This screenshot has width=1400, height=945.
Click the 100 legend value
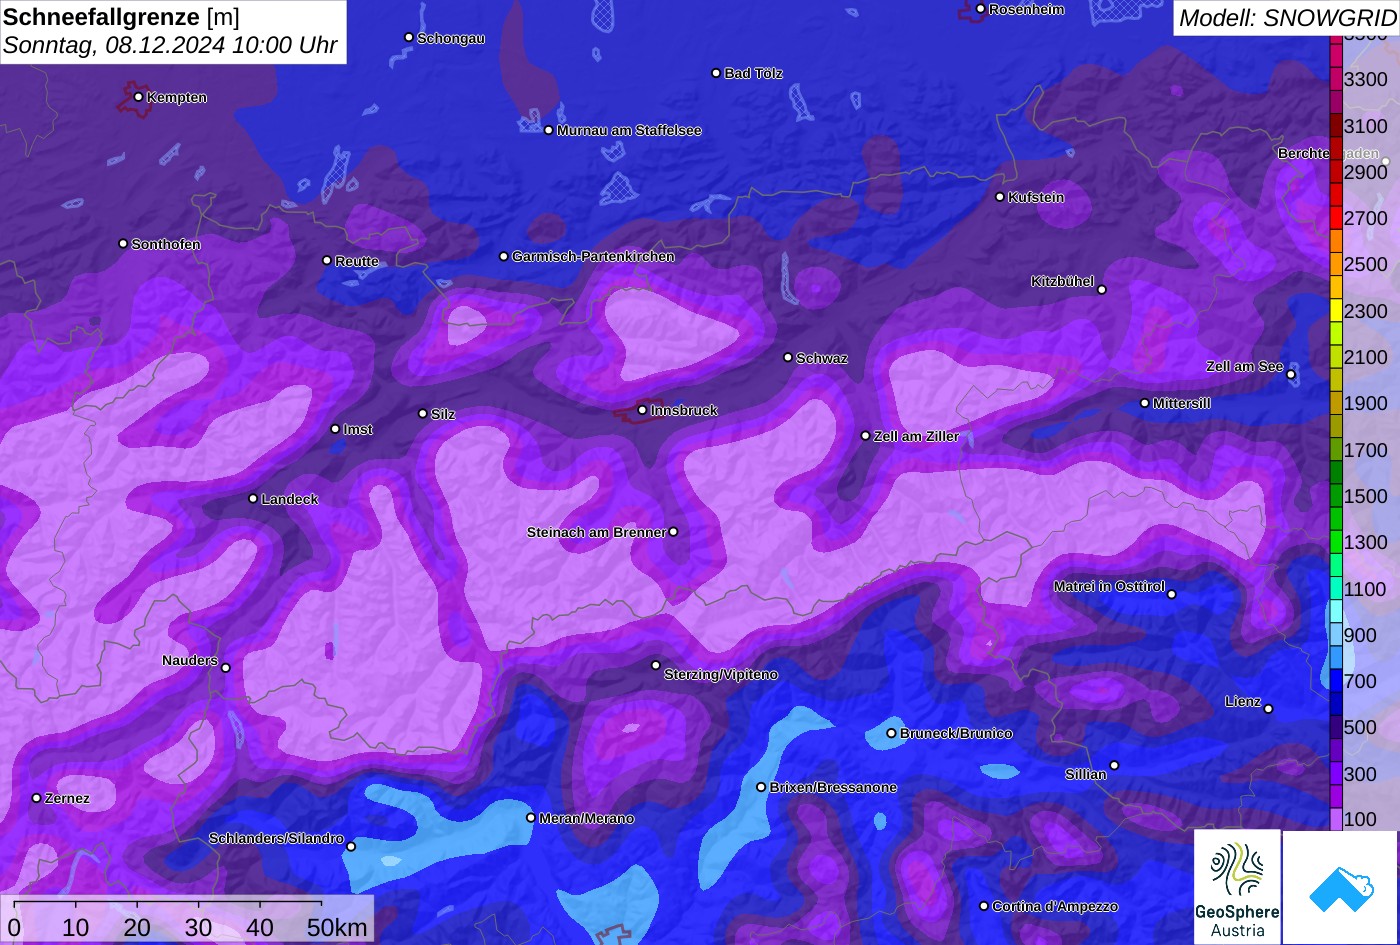pos(1360,820)
